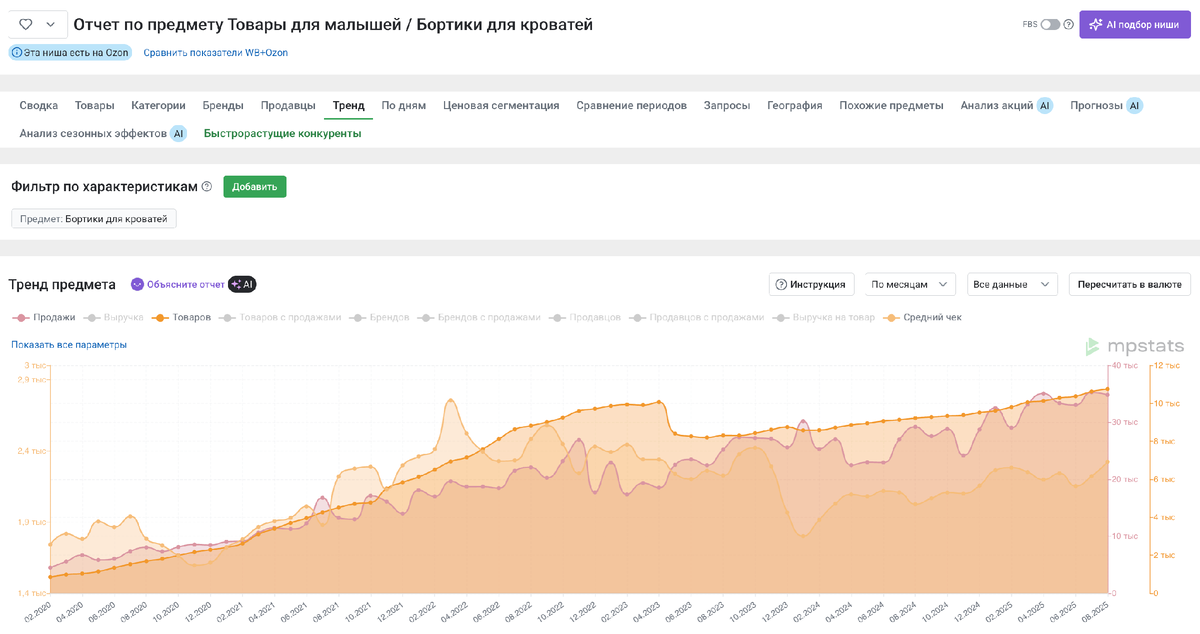Viewport: 1200px width, 634px height.
Task: Expand the Все данные dropdown
Action: pos(1012,284)
